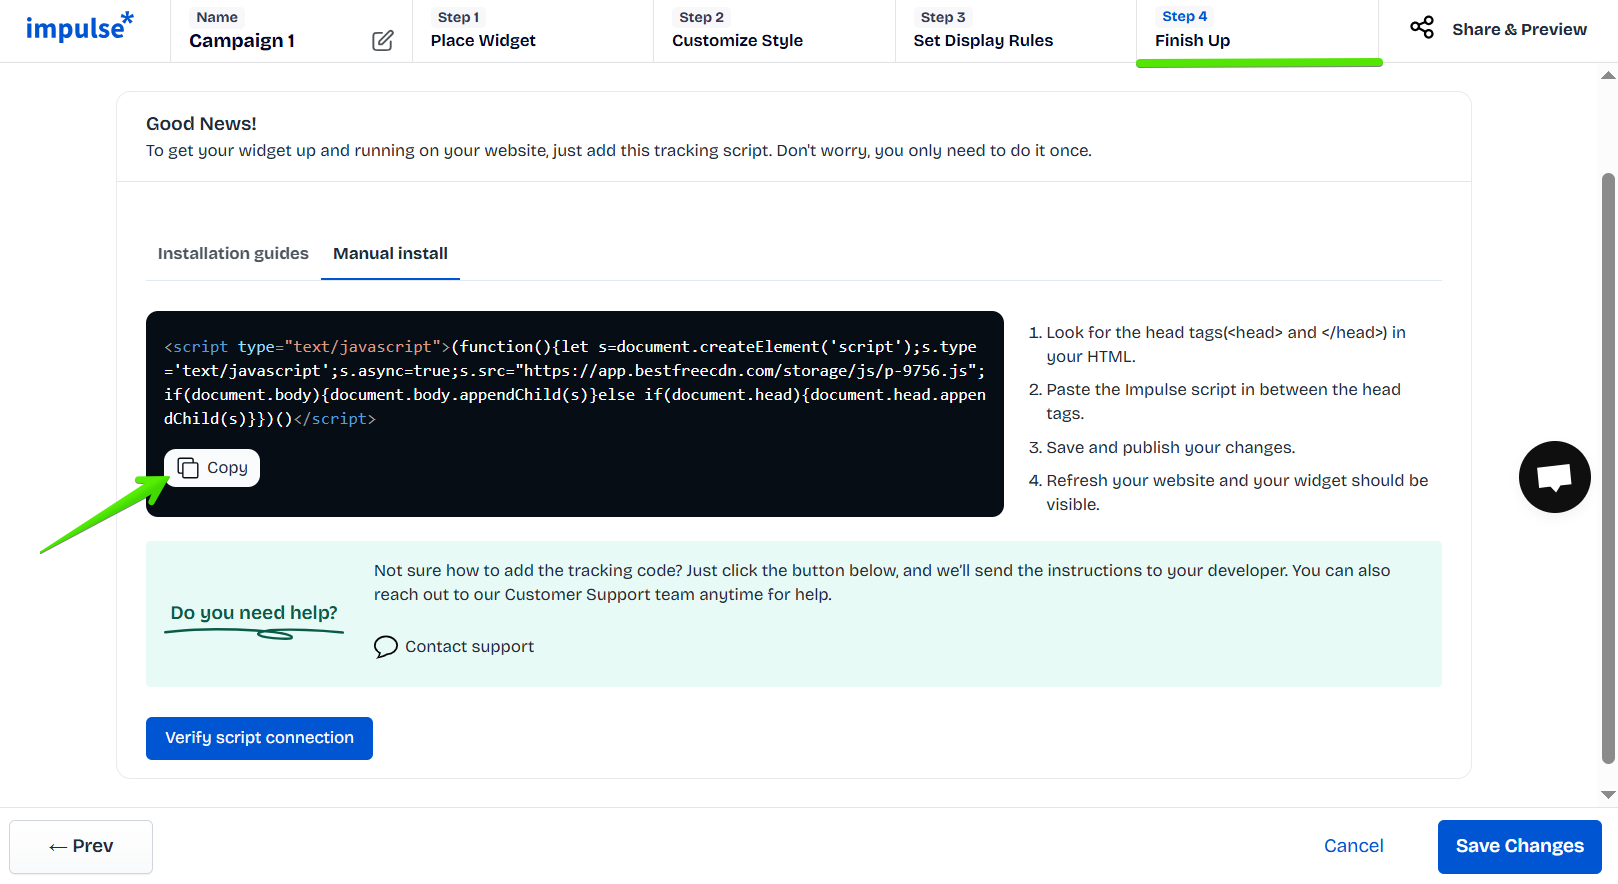Click 'Paste the Impulse script' instruction text
The height and width of the screenshot is (884, 1618).
click(x=1223, y=402)
